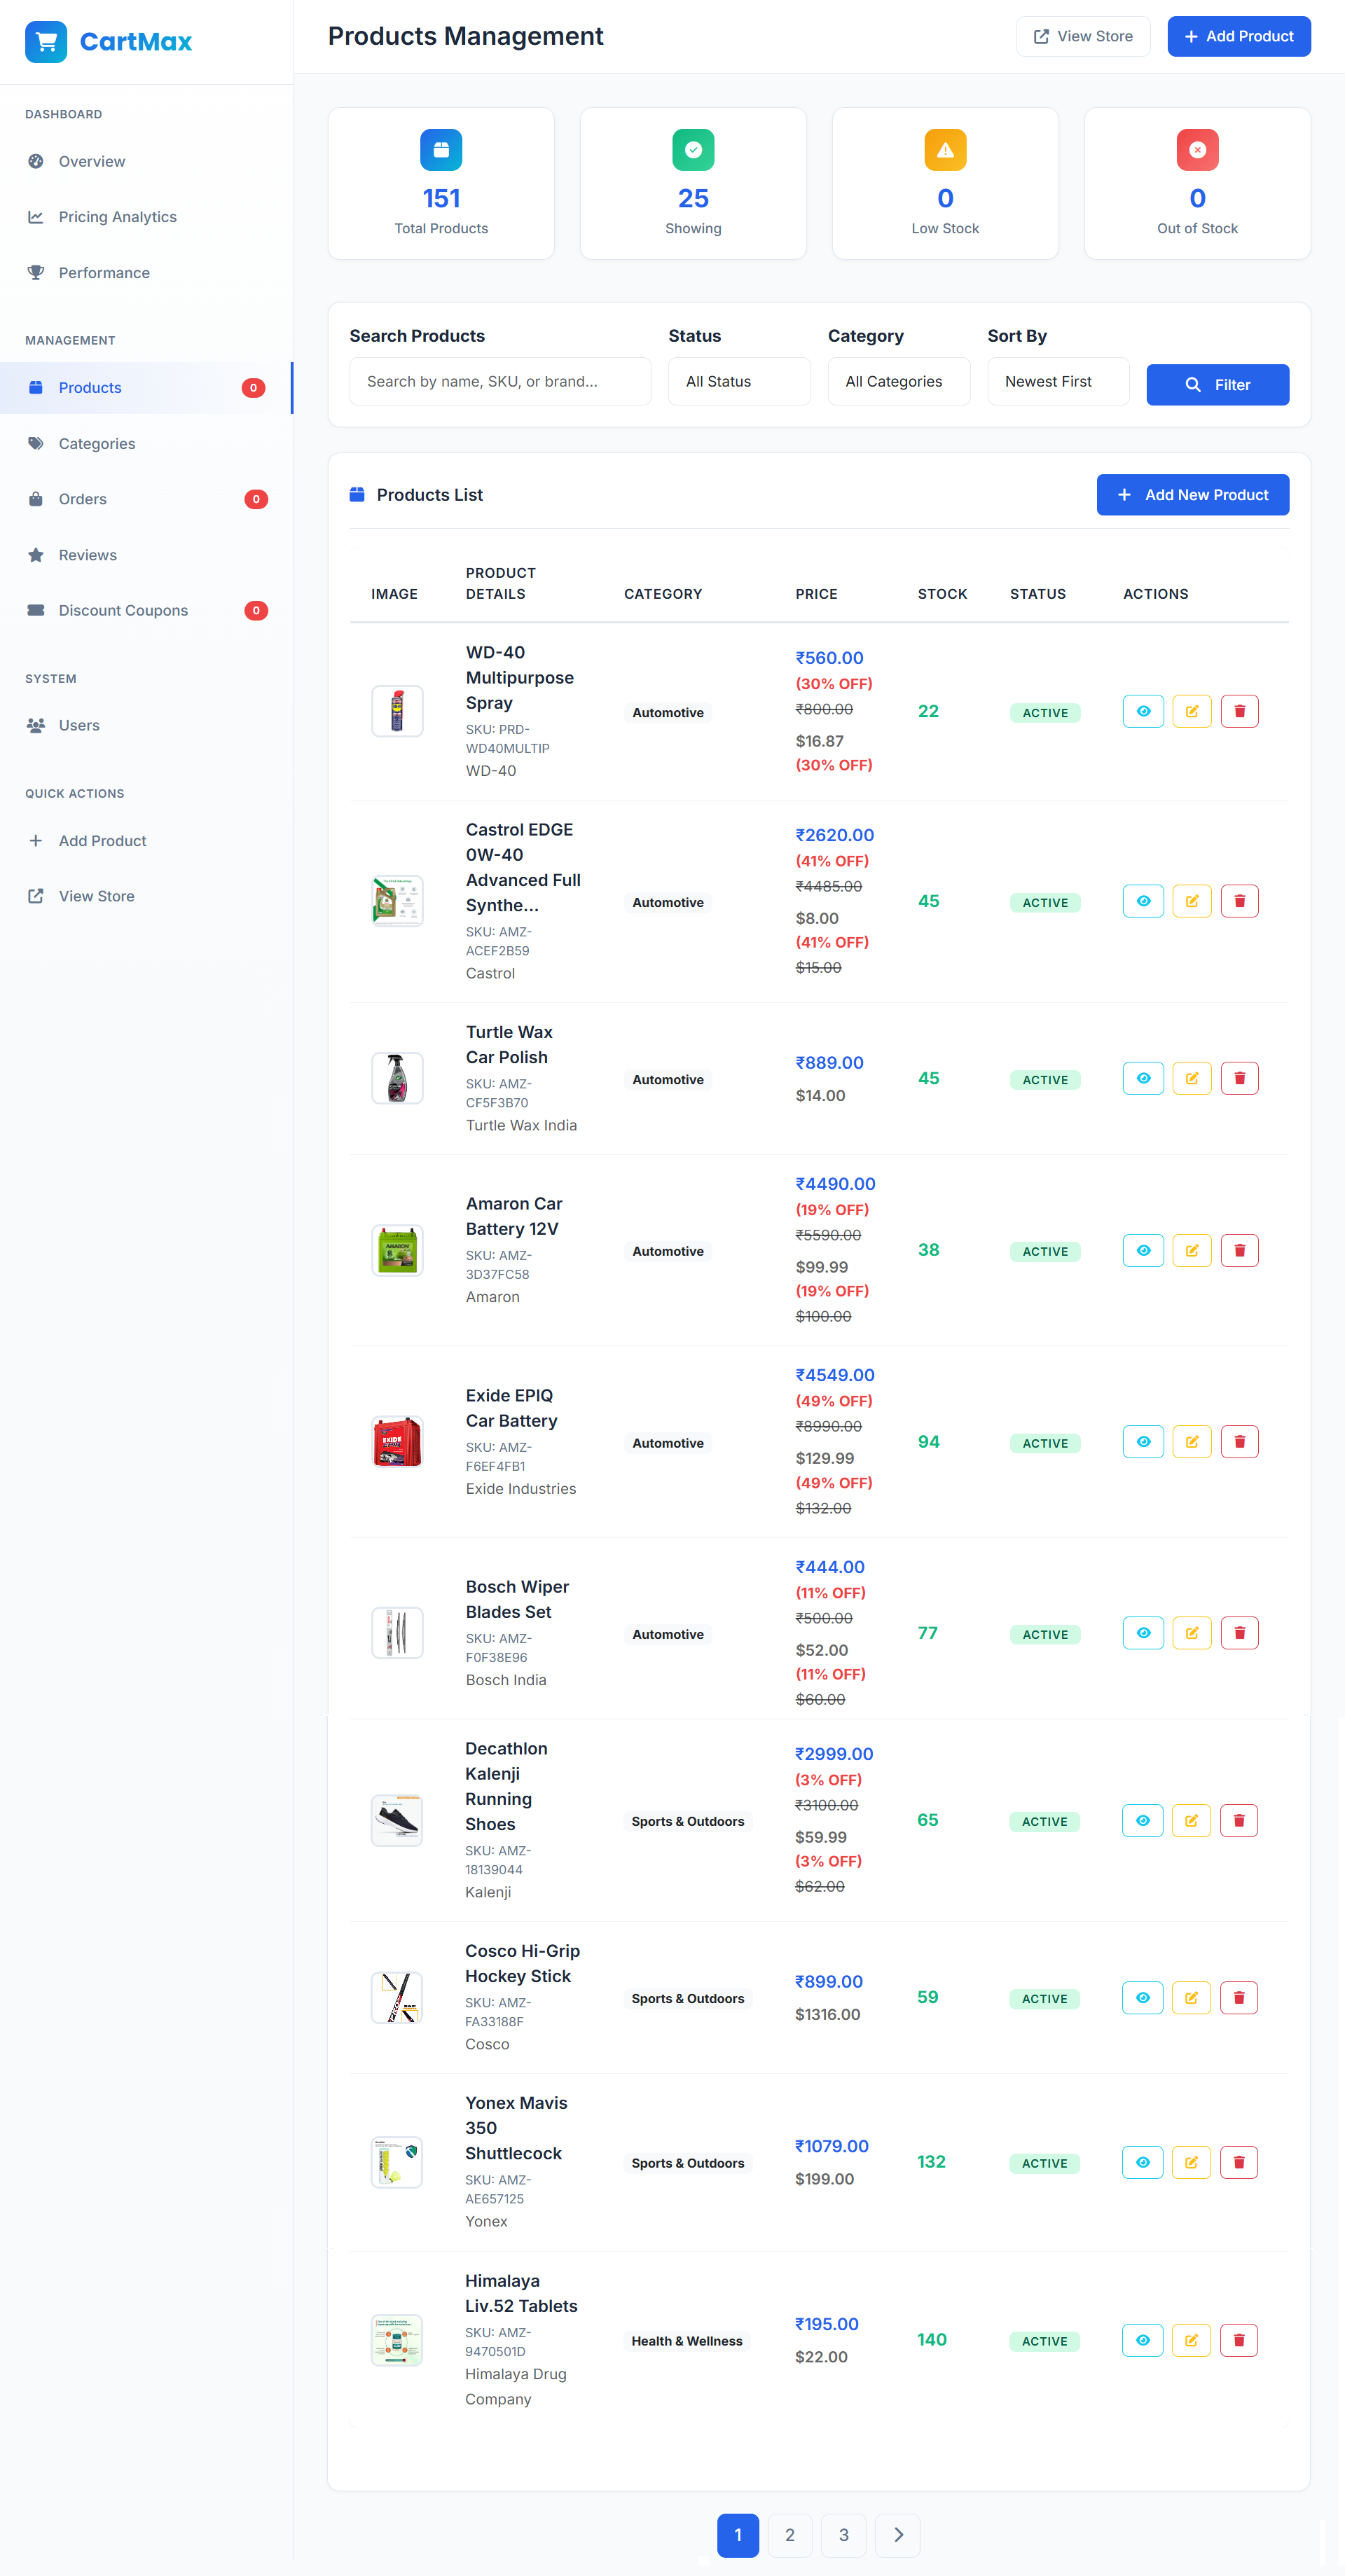Click the Add New Product button
The height and width of the screenshot is (2576, 1345).
click(x=1192, y=495)
